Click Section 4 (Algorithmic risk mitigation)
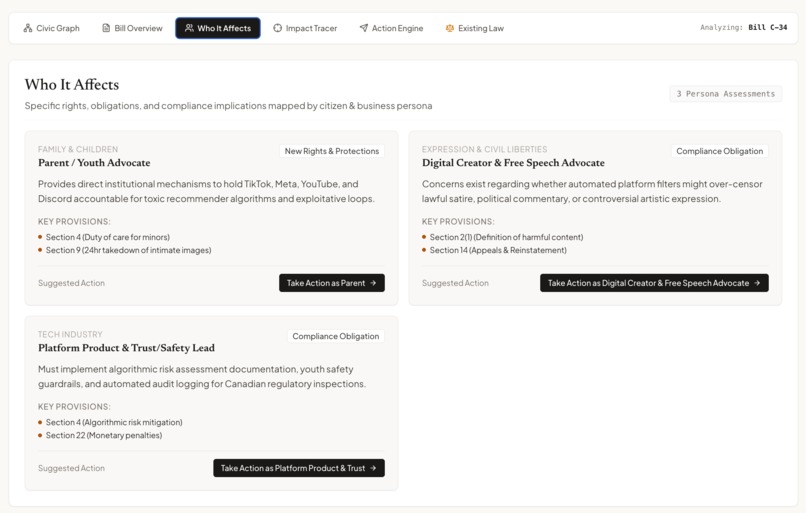This screenshot has width=806, height=513. click(114, 422)
